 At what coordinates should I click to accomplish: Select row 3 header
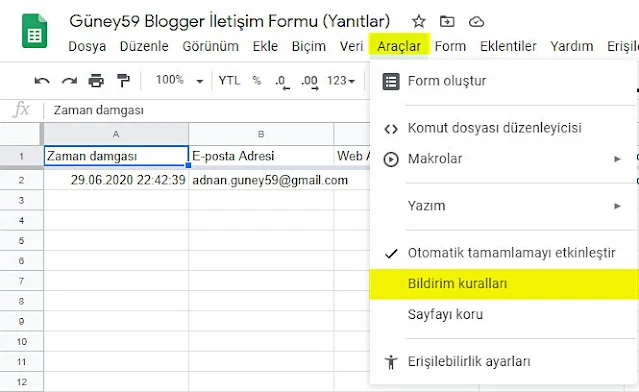click(x=21, y=200)
